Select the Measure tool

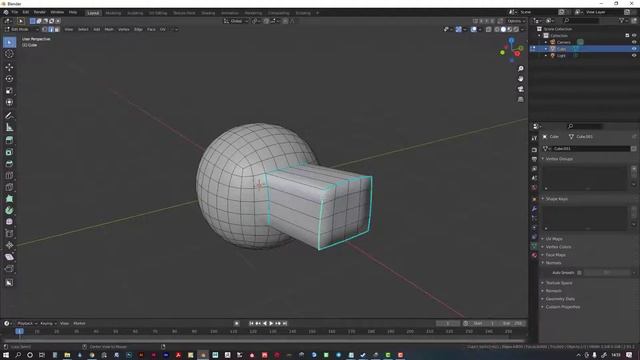[x=9, y=127]
